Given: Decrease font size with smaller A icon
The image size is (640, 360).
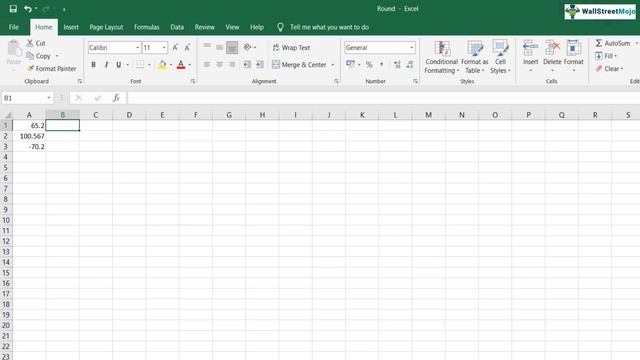Looking at the screenshot, I should (x=187, y=47).
